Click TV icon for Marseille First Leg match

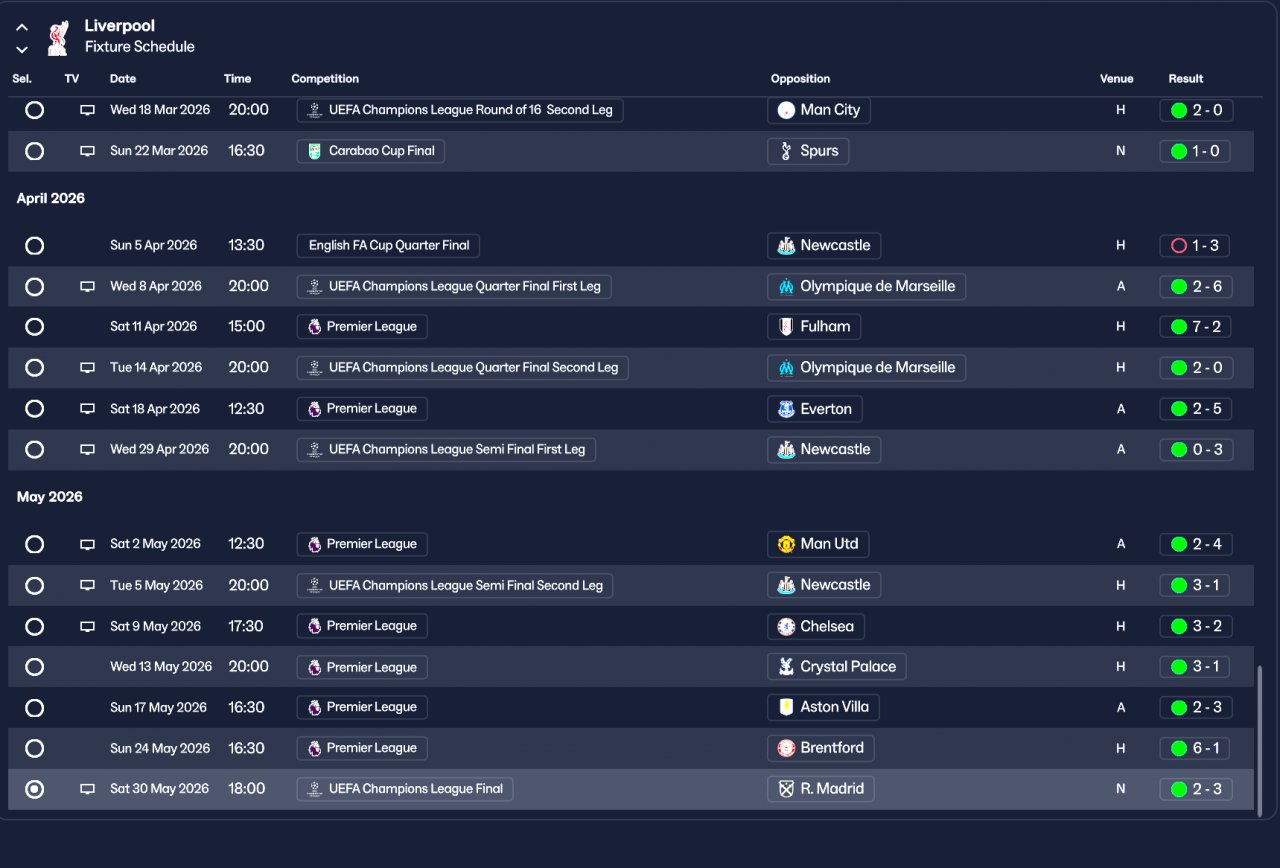[88, 287]
